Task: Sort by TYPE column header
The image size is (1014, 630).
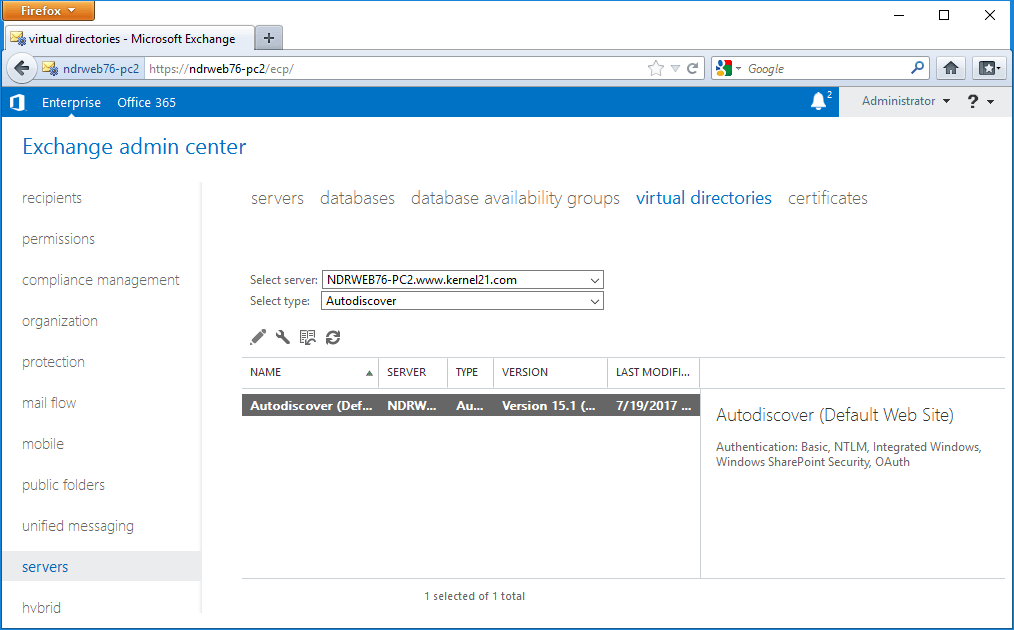Action: click(x=470, y=372)
